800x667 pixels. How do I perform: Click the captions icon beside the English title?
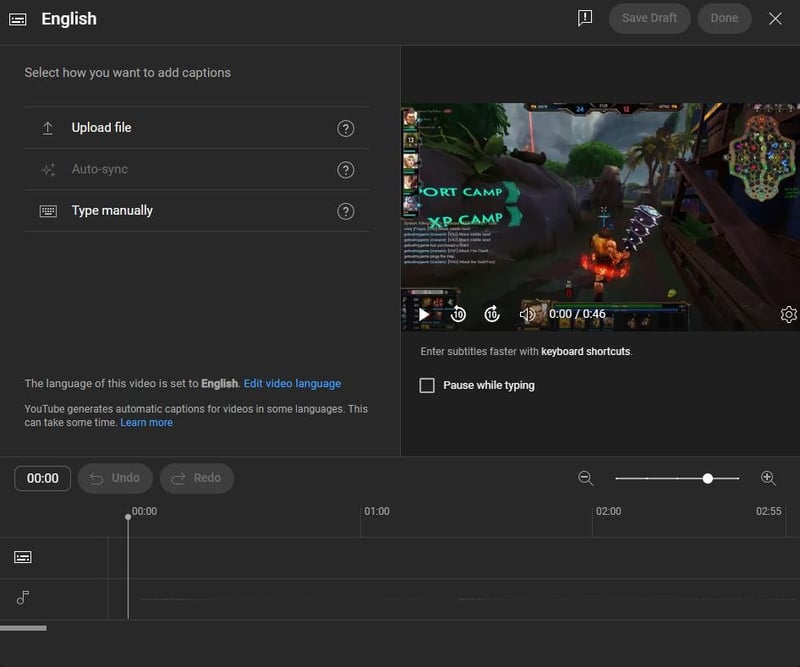18,18
